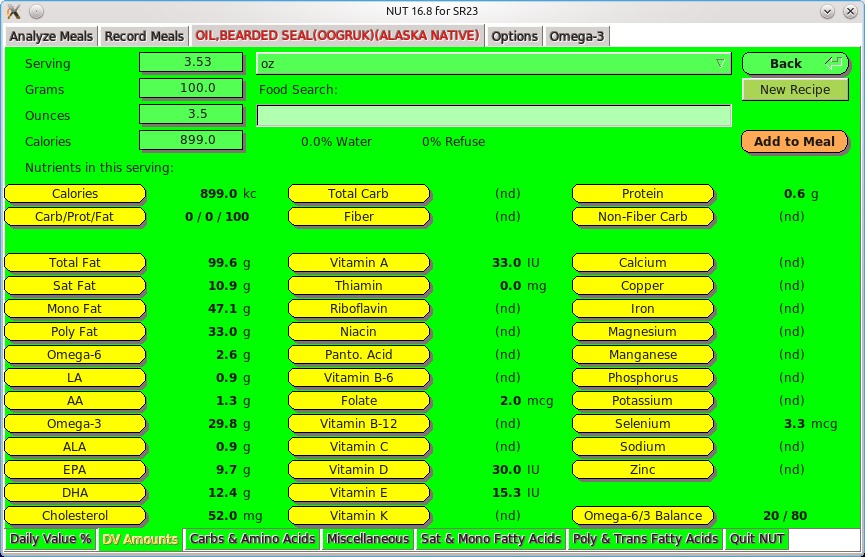Image resolution: width=865 pixels, height=557 pixels.
Task: Go to the Omega-3 tab
Action: [x=576, y=36]
